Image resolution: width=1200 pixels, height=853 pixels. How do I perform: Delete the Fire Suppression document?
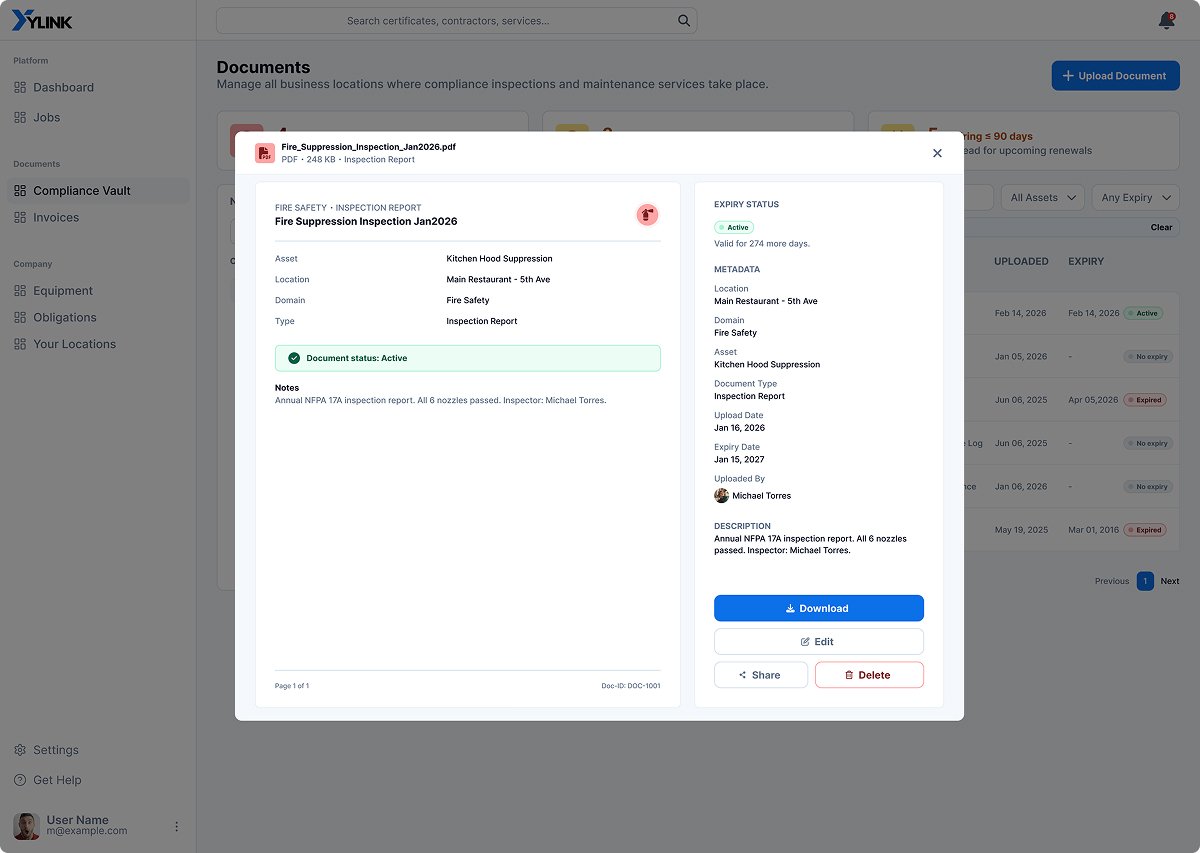click(869, 675)
